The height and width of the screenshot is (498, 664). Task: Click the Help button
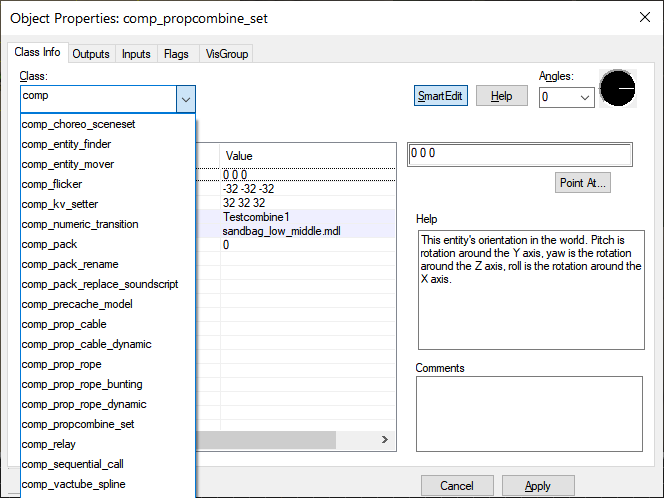501,96
